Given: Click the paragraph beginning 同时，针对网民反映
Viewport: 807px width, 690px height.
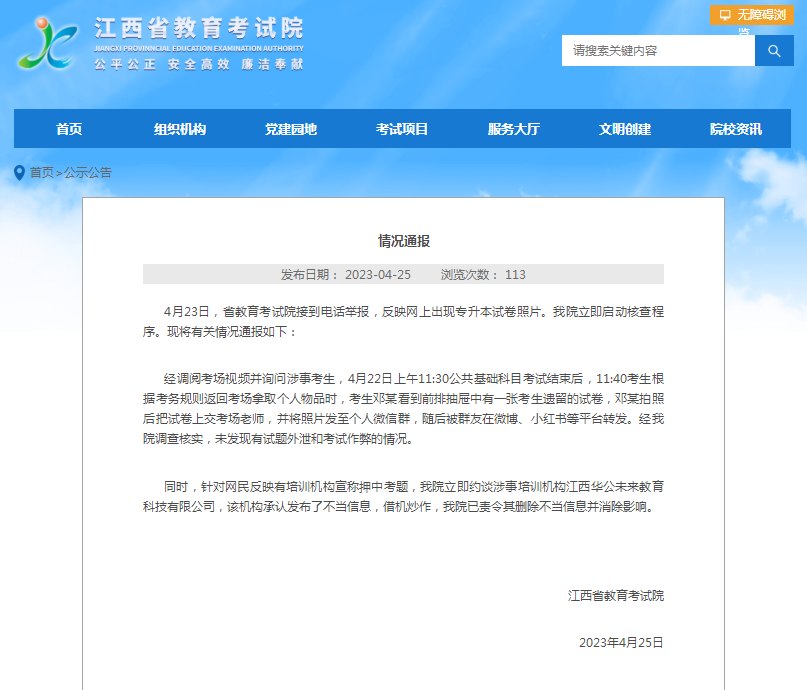Looking at the screenshot, I should (x=404, y=497).
